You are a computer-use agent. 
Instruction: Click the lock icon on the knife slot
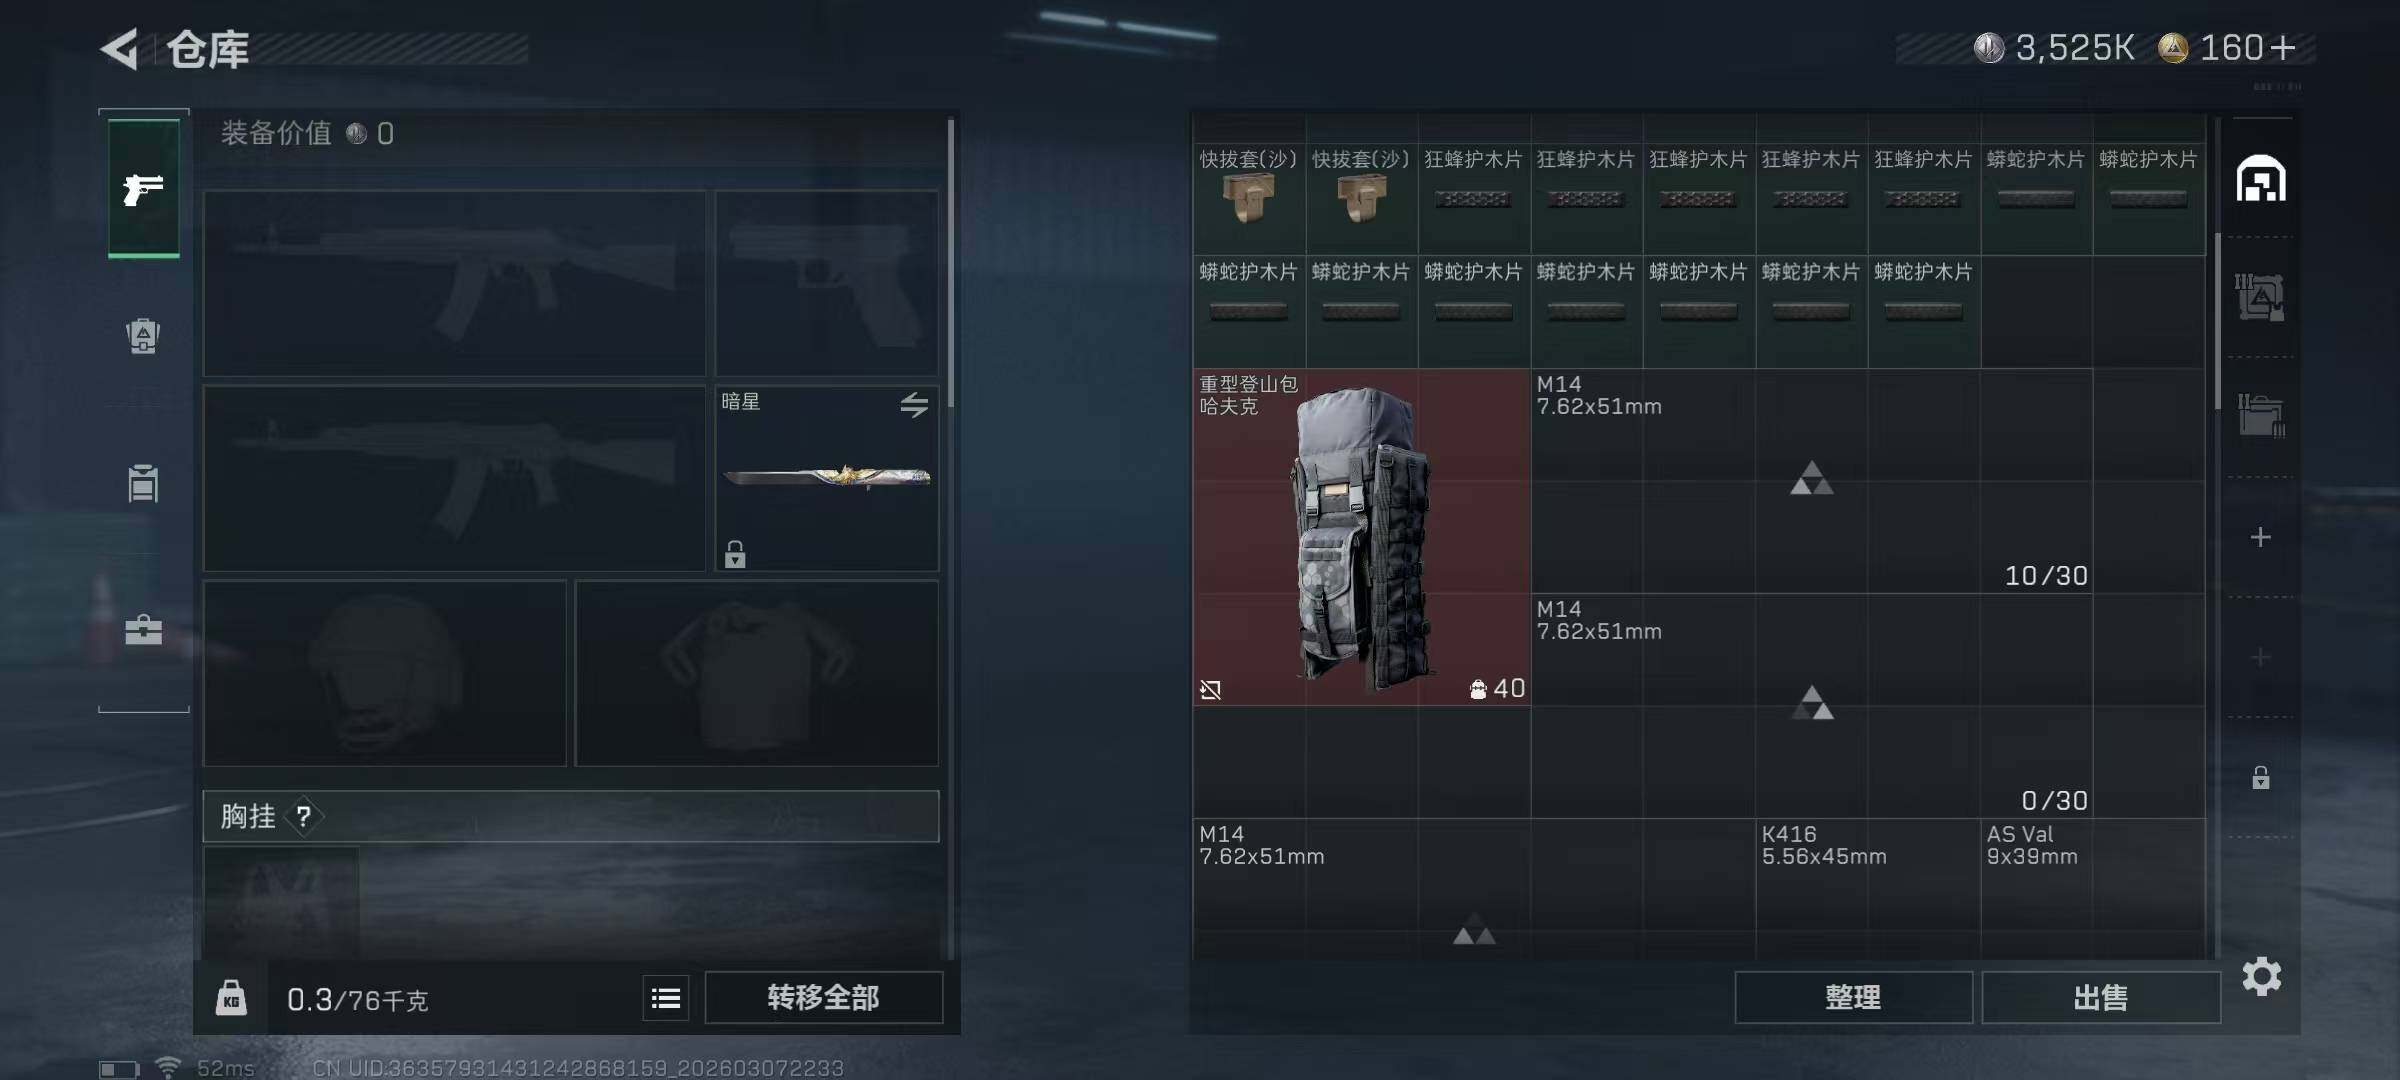coord(735,554)
